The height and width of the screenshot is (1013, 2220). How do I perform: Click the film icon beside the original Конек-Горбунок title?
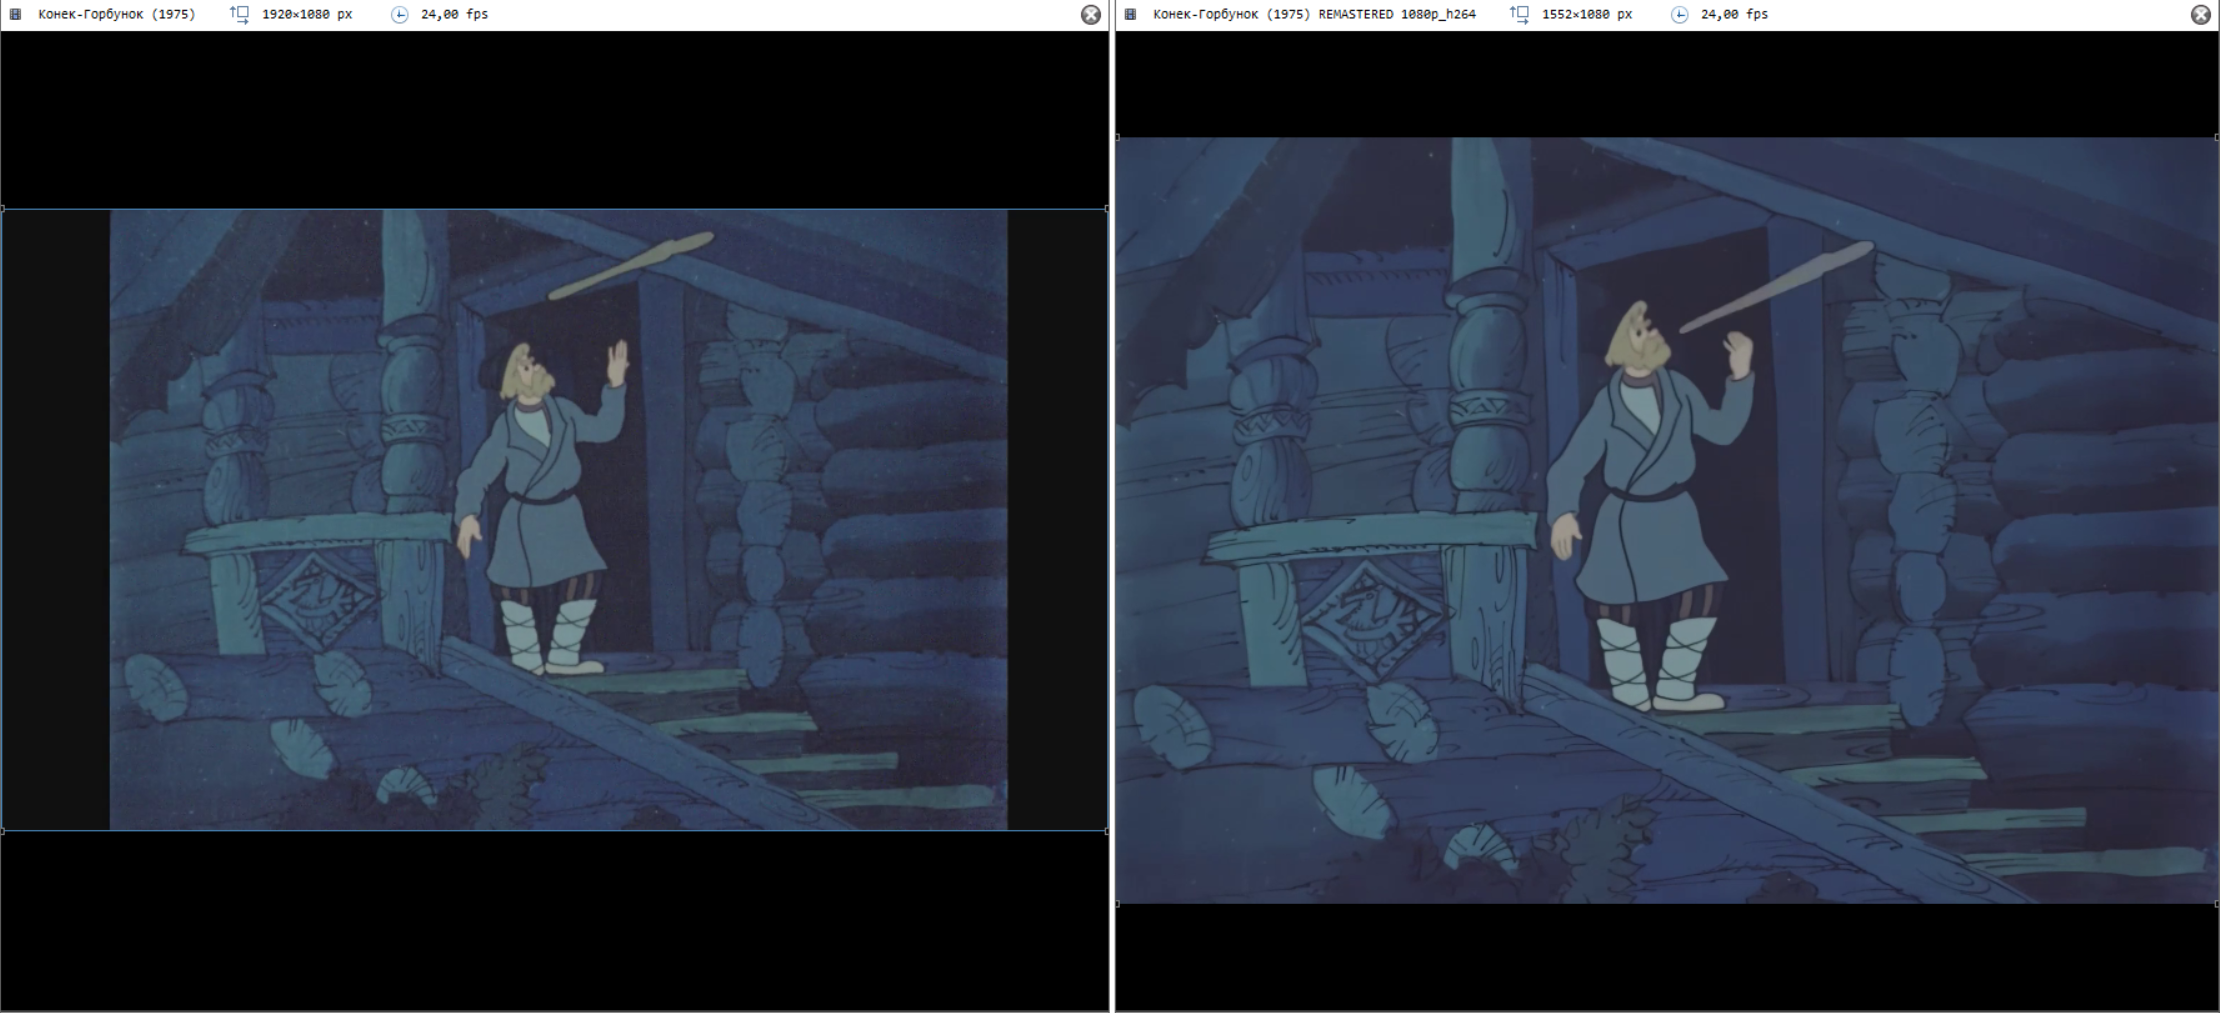[15, 14]
